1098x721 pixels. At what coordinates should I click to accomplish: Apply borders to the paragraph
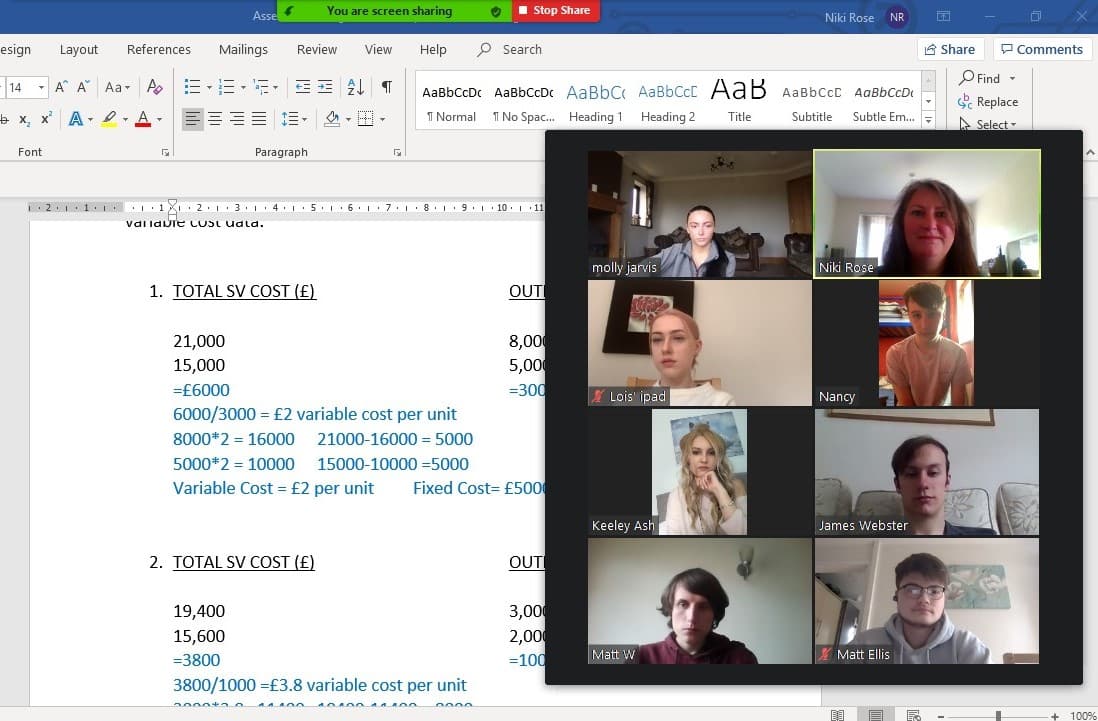click(366, 119)
